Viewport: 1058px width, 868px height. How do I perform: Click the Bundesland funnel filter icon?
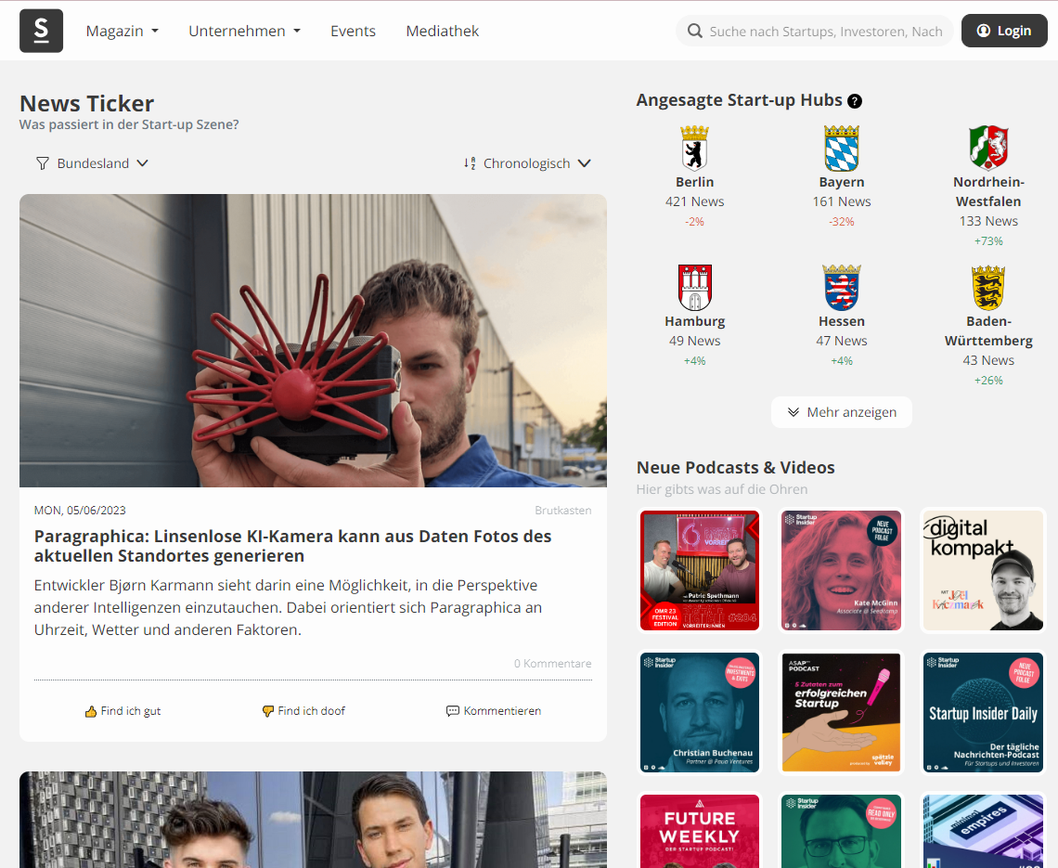tap(43, 163)
